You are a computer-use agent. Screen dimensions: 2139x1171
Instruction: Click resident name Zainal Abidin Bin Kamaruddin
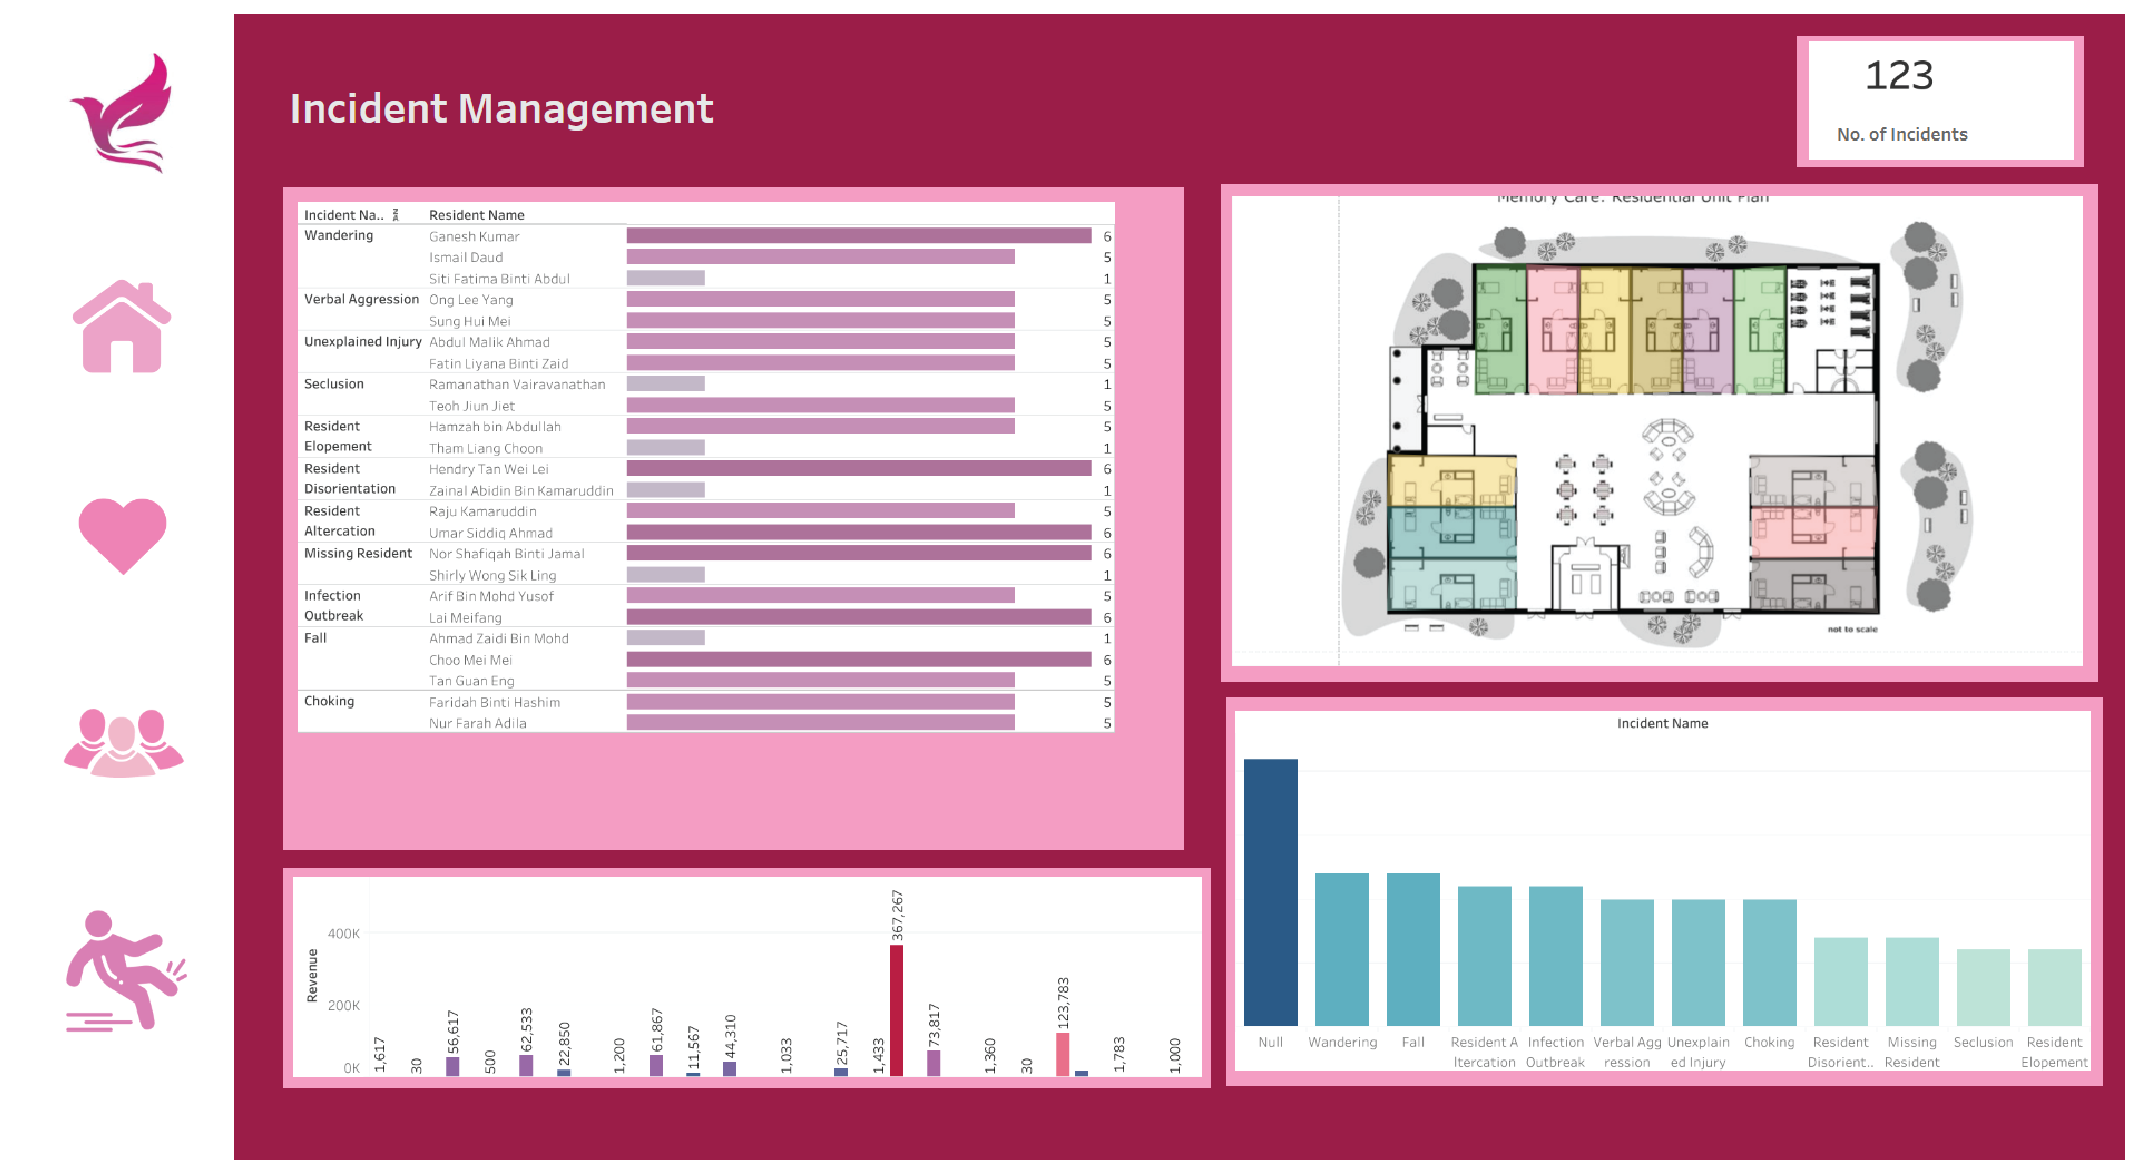pyautogui.click(x=521, y=490)
